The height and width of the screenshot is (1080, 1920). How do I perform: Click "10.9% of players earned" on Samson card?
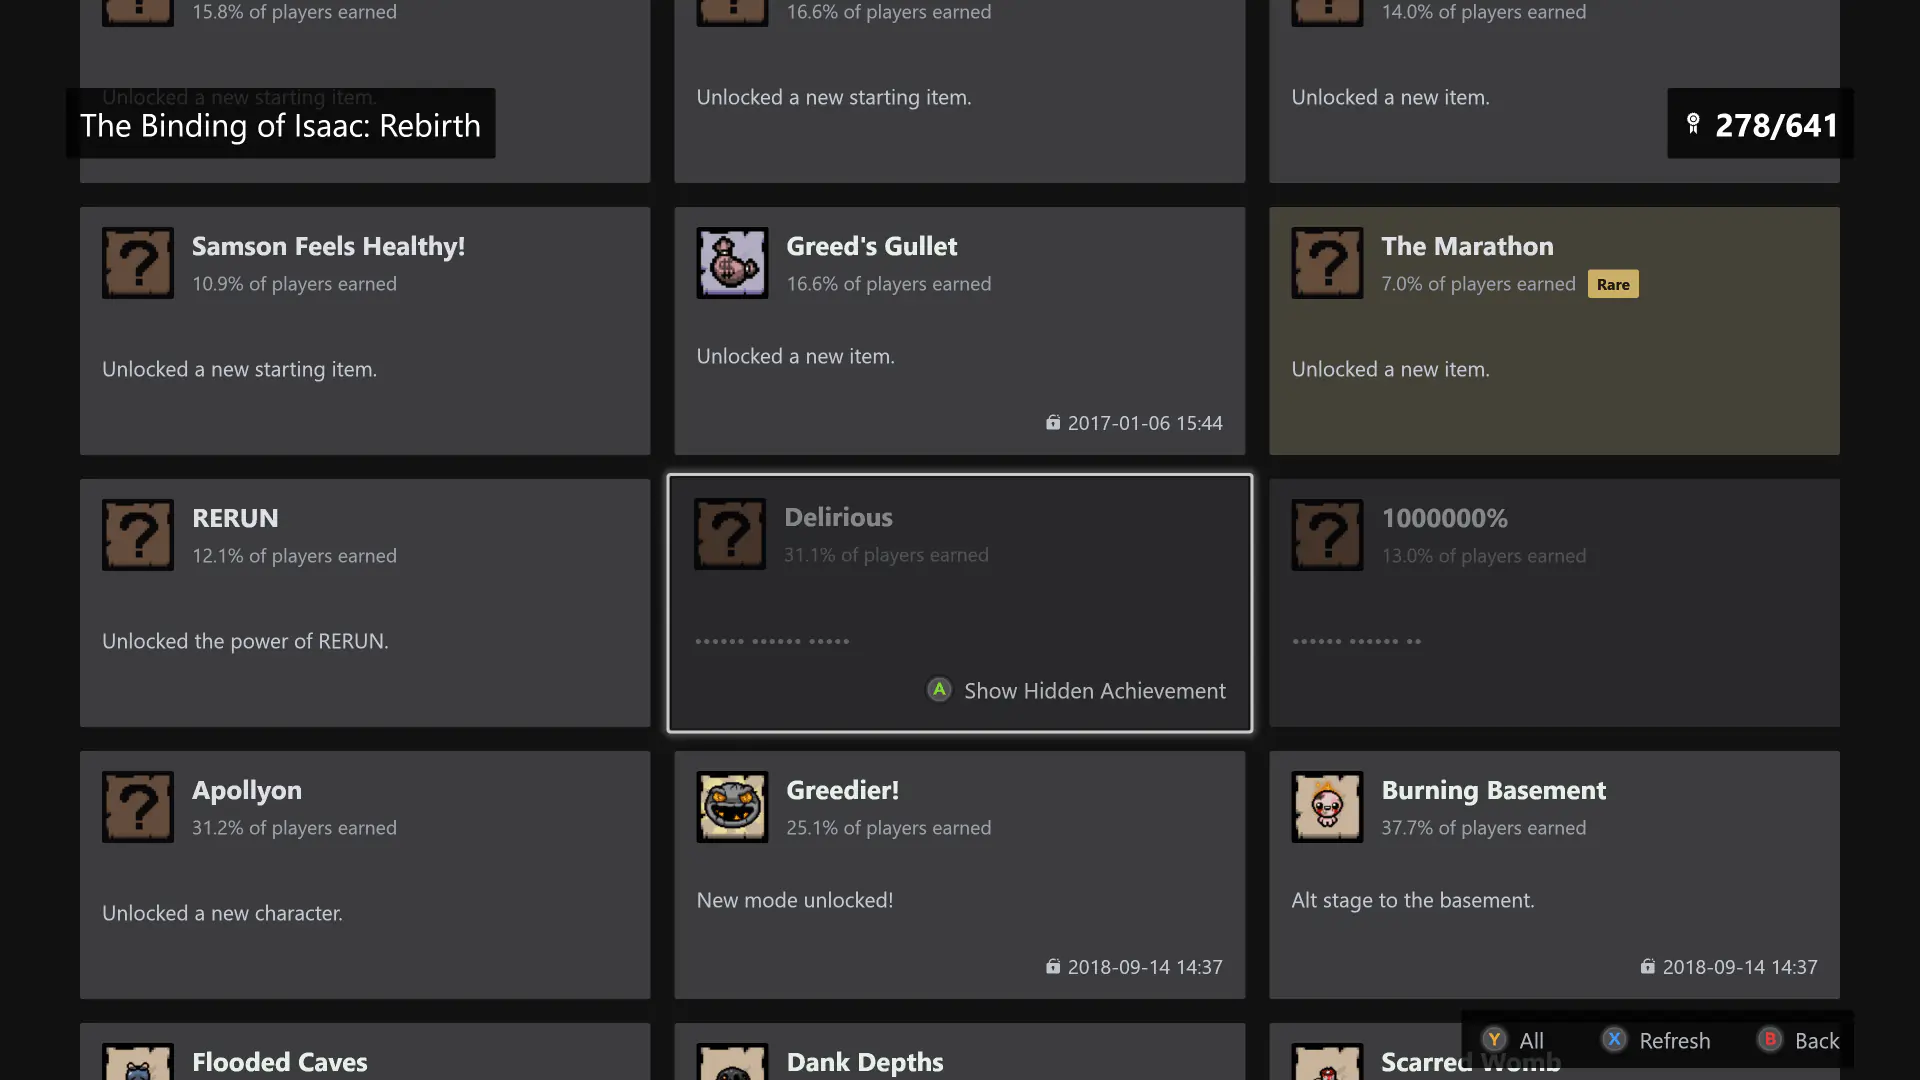[294, 284]
